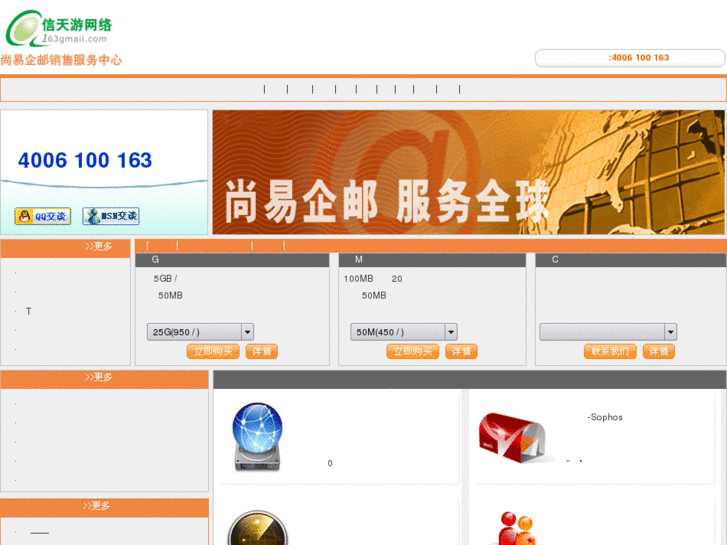Click the M plan header bar

click(432, 260)
